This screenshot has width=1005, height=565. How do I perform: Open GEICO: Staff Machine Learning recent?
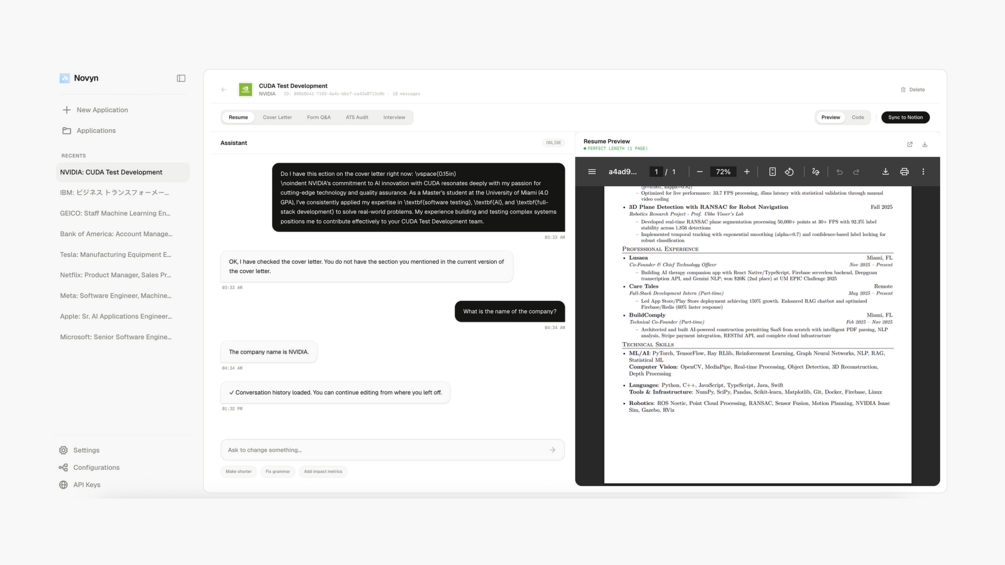coord(123,213)
